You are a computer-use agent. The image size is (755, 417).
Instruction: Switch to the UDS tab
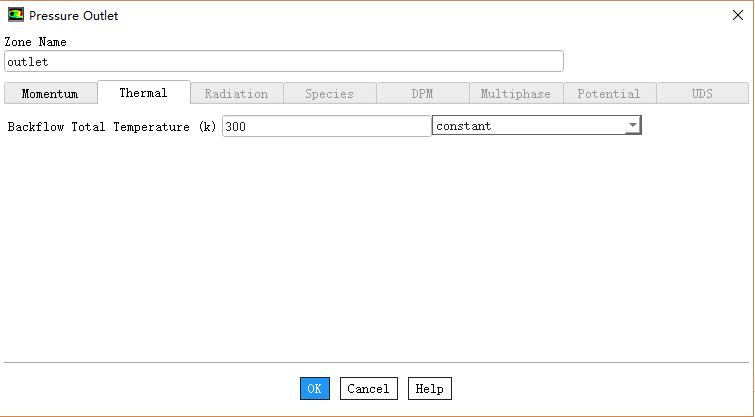pos(702,94)
